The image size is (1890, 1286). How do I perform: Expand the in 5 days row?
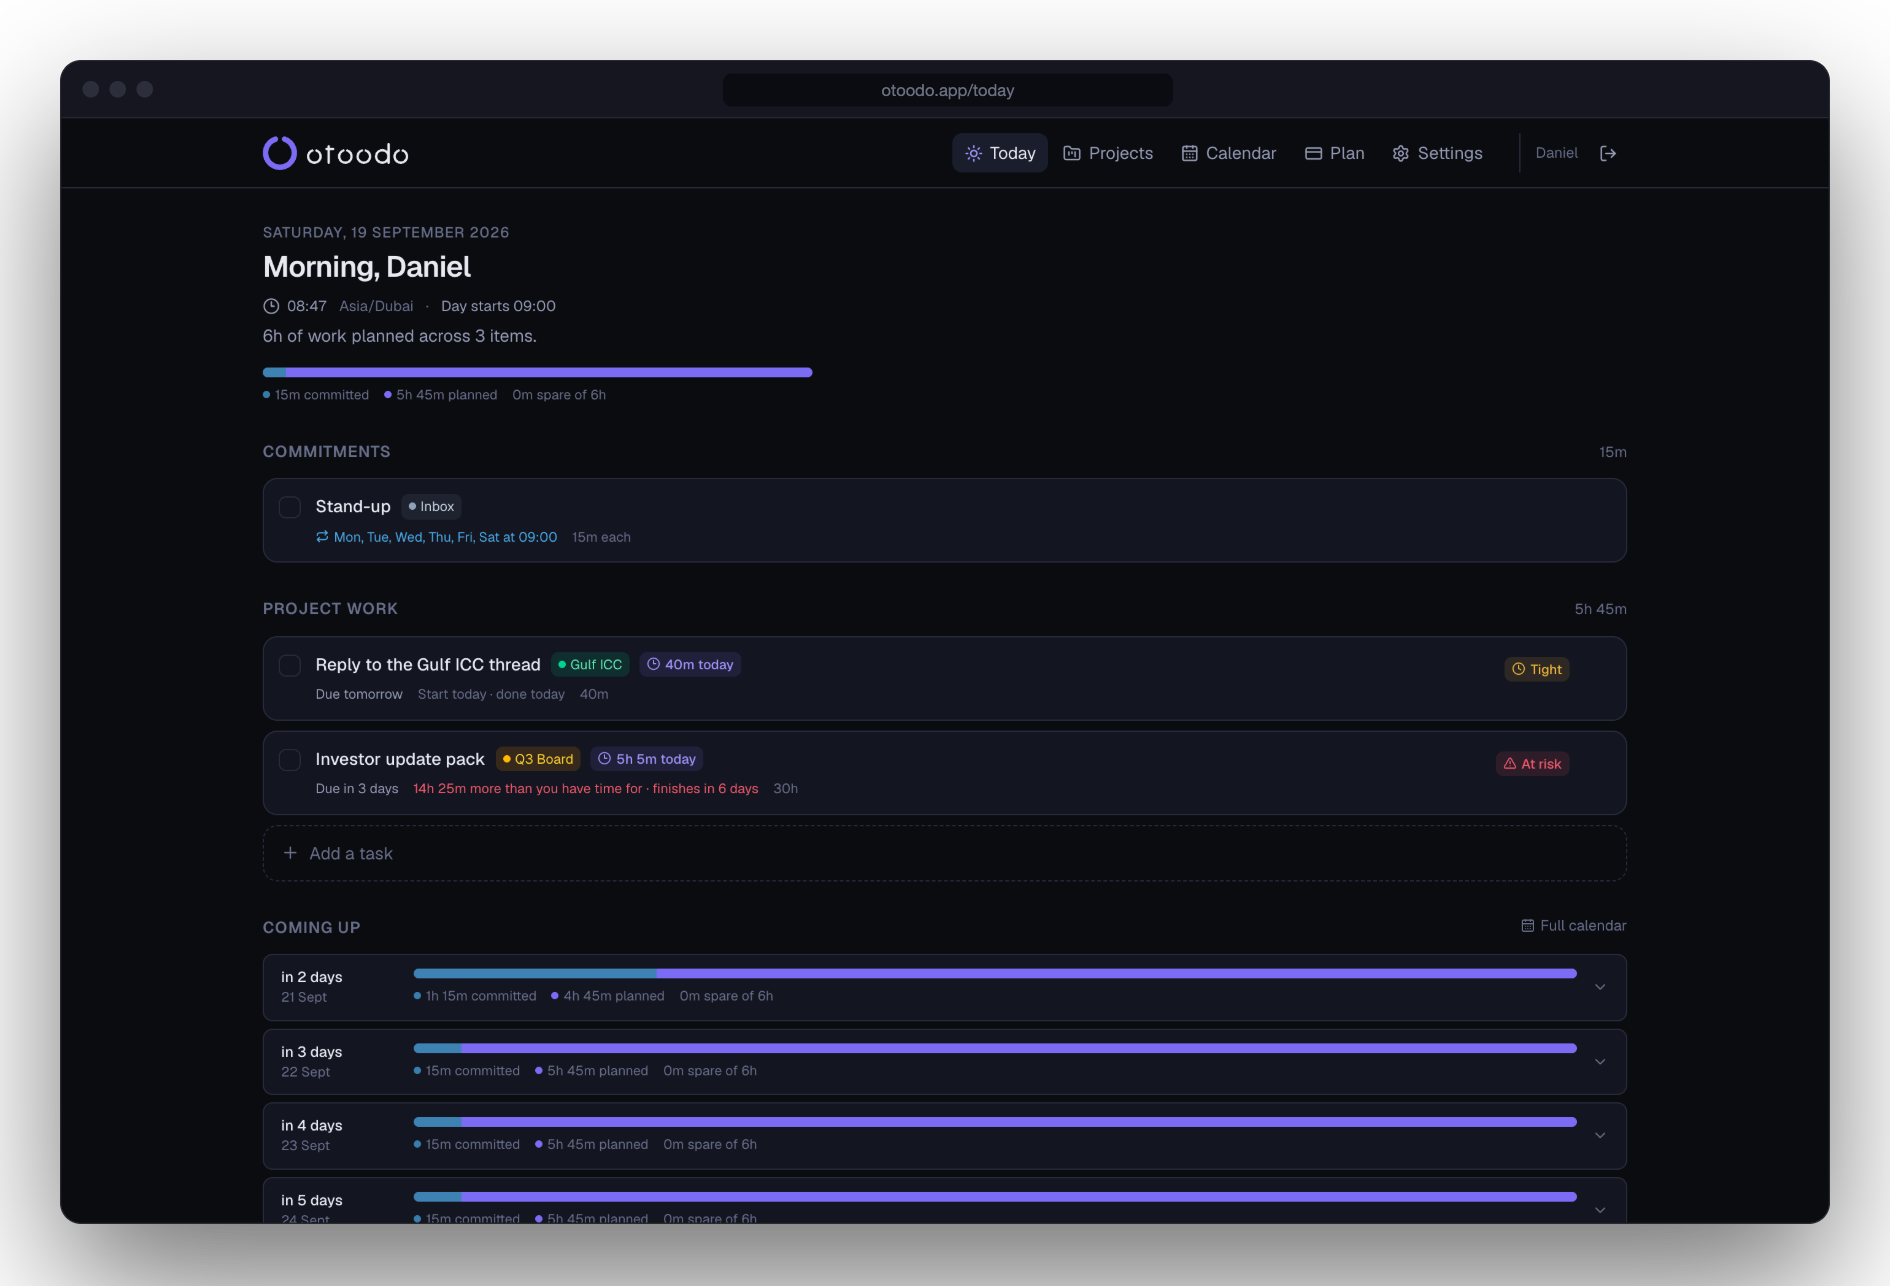click(1600, 1210)
